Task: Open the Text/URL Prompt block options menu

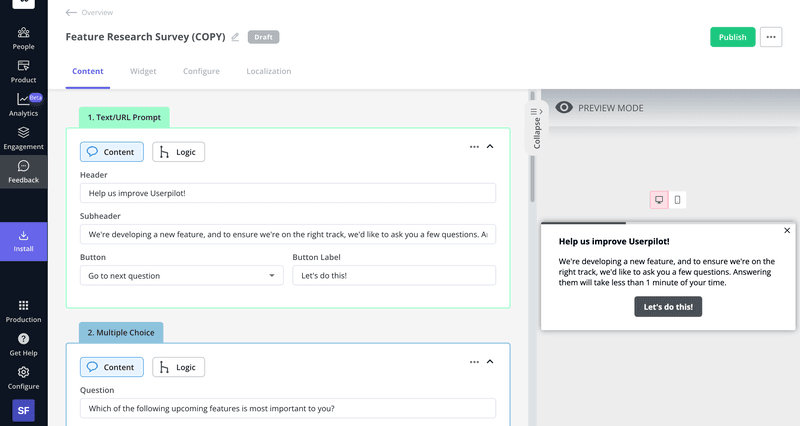Action: 474,147
